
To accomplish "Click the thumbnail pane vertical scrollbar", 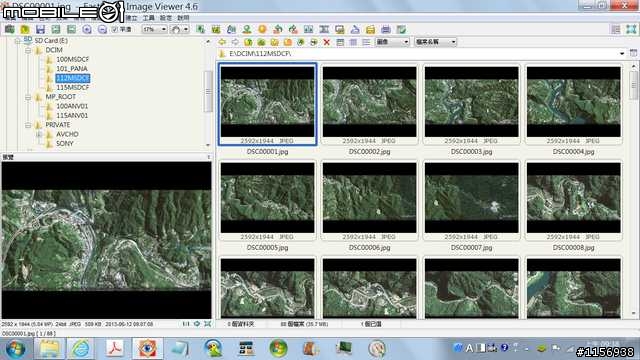I will point(633,85).
